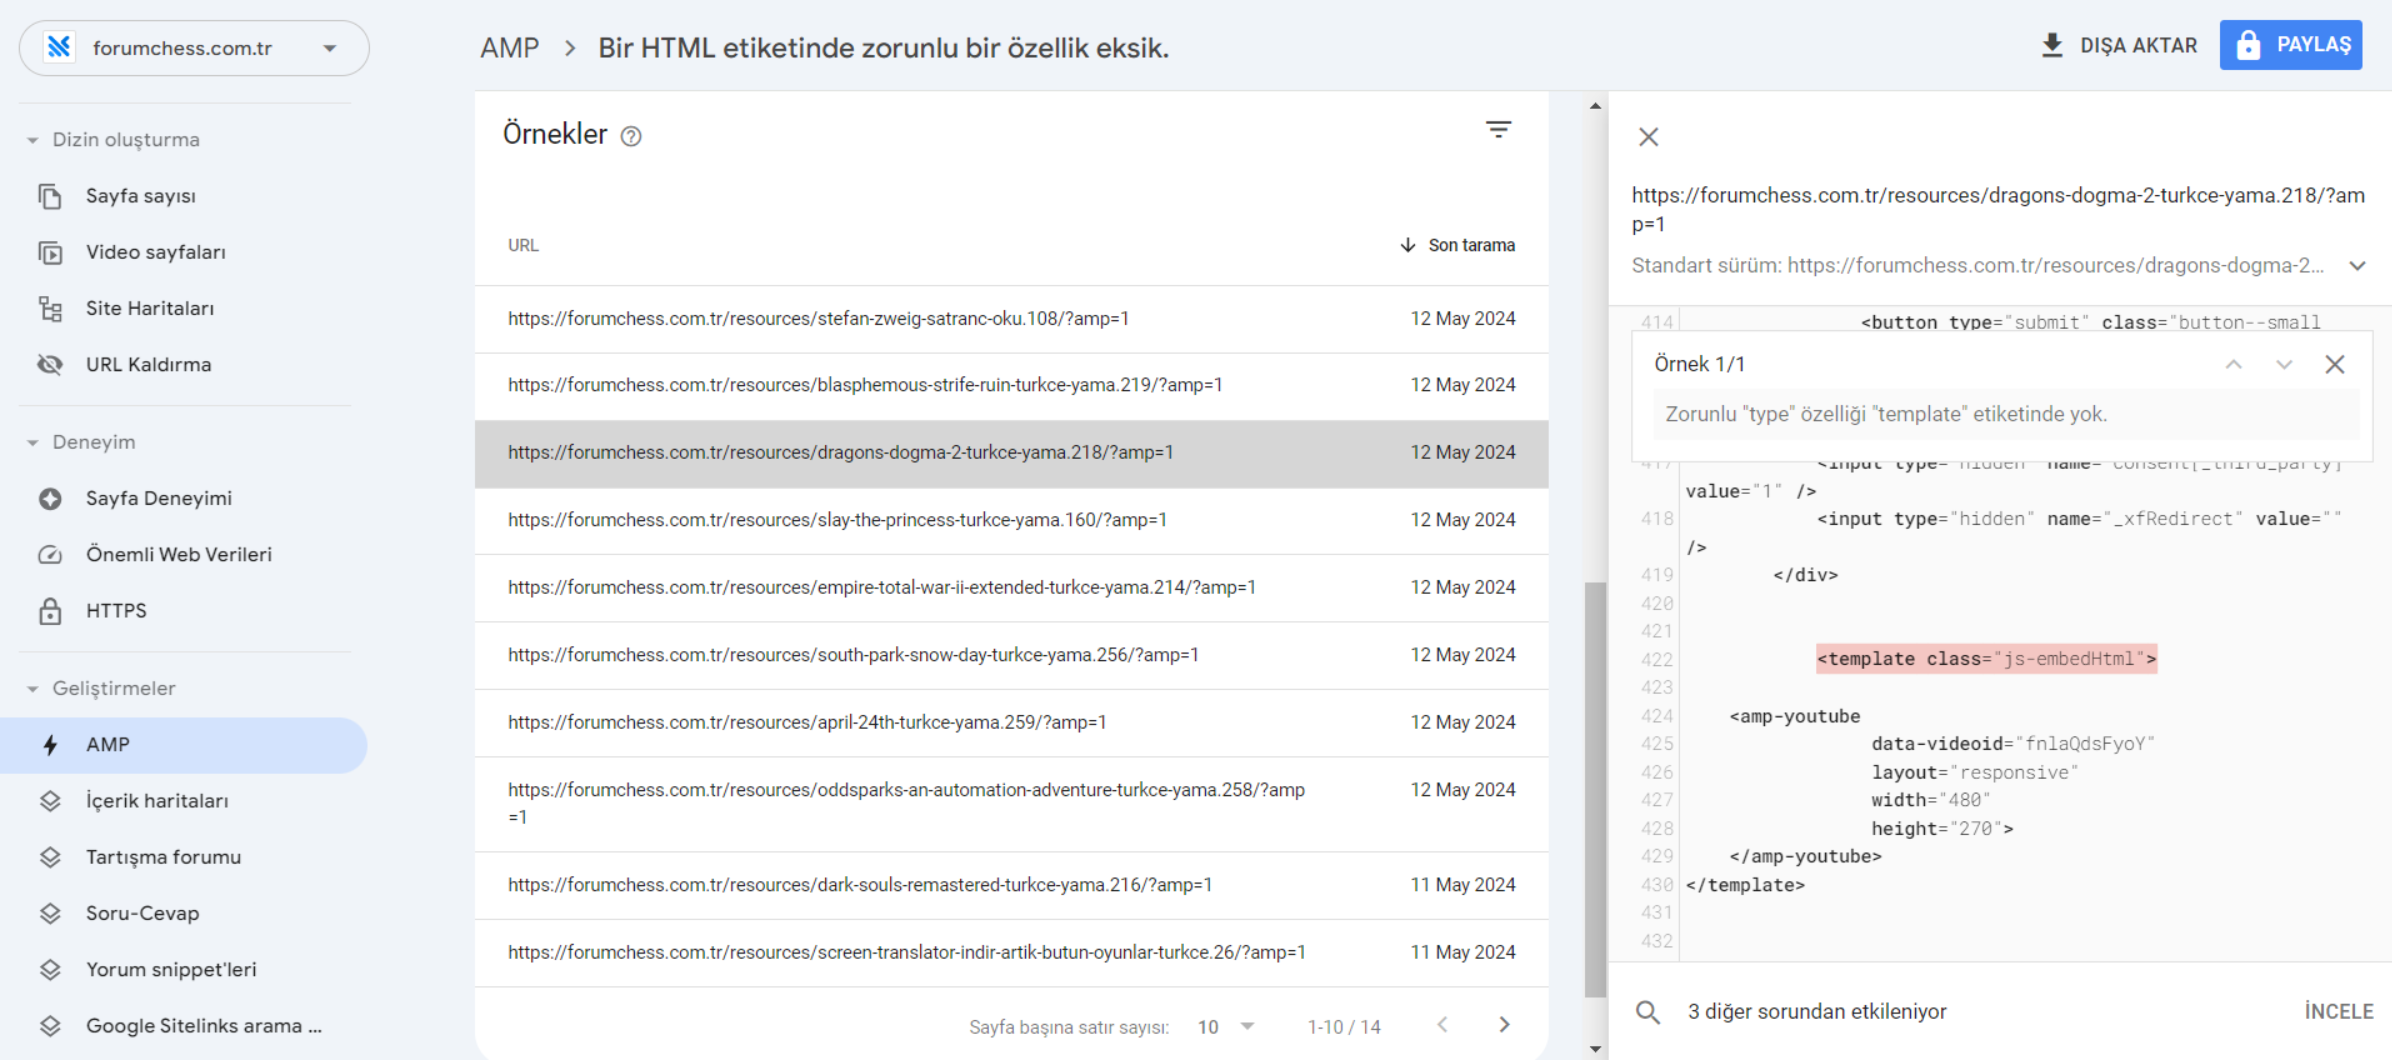This screenshot has height=1060, width=2392.
Task: Select dragons-dogma-2-turkce-yama.218 URL row
Action: [1011, 453]
